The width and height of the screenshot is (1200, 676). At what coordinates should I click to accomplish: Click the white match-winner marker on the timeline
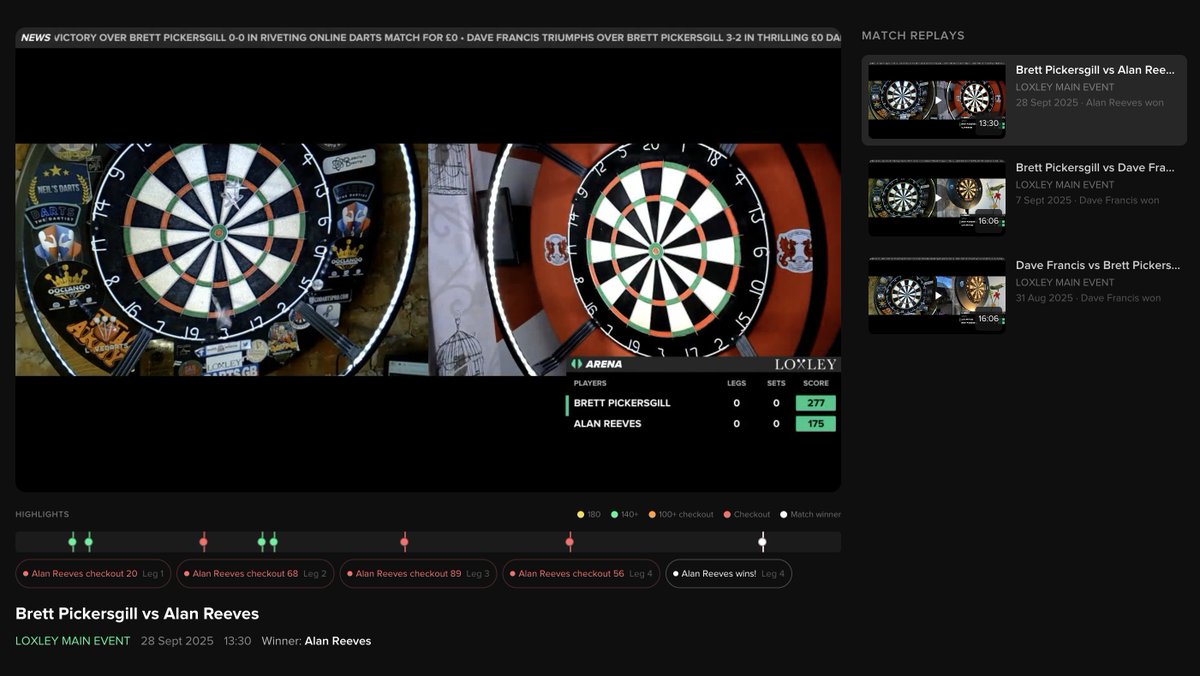tap(761, 540)
